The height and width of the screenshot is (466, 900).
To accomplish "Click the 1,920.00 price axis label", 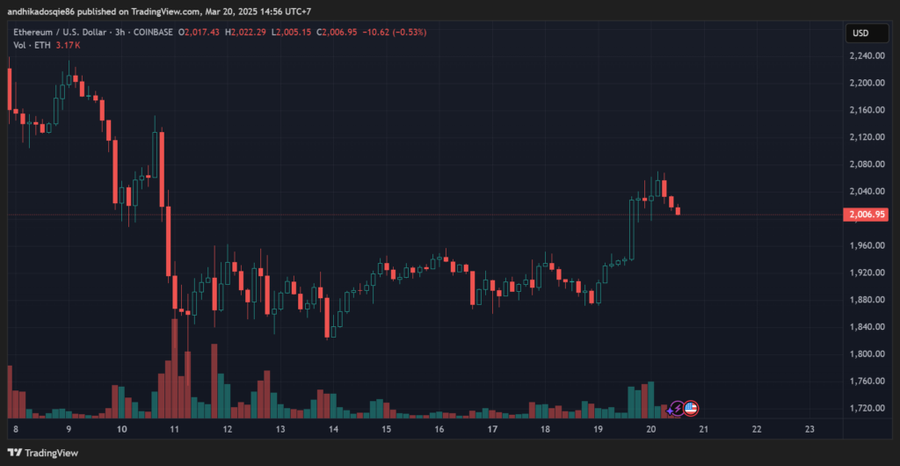I will click(x=866, y=273).
